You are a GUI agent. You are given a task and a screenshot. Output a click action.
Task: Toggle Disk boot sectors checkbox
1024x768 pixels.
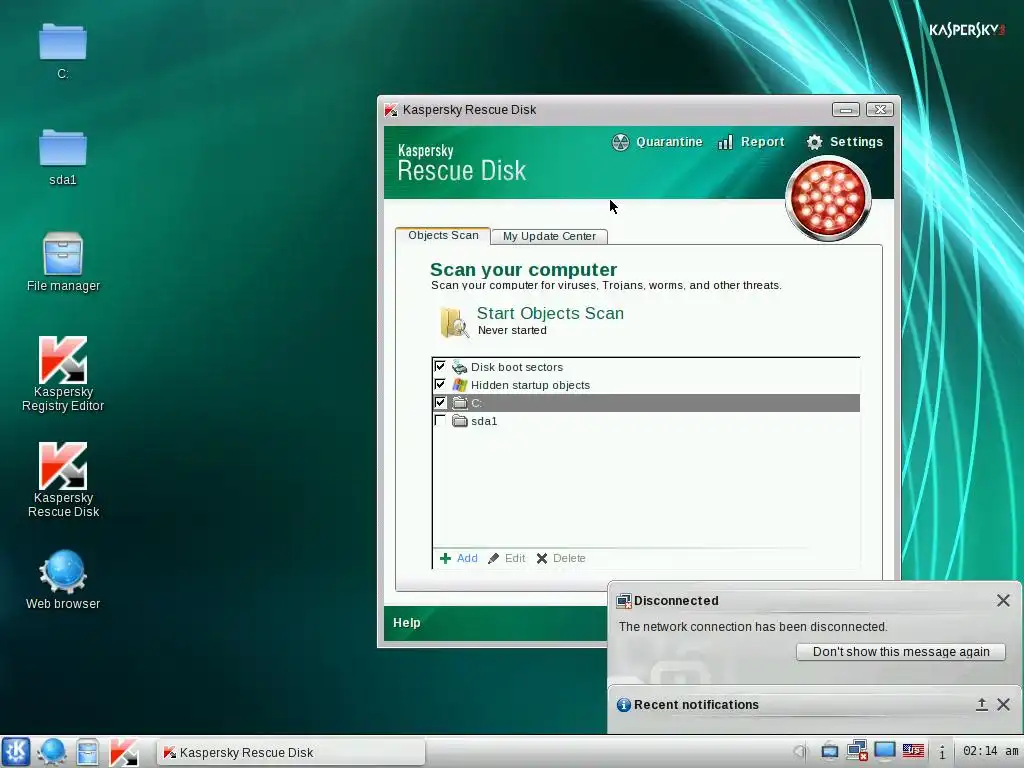[x=440, y=366]
